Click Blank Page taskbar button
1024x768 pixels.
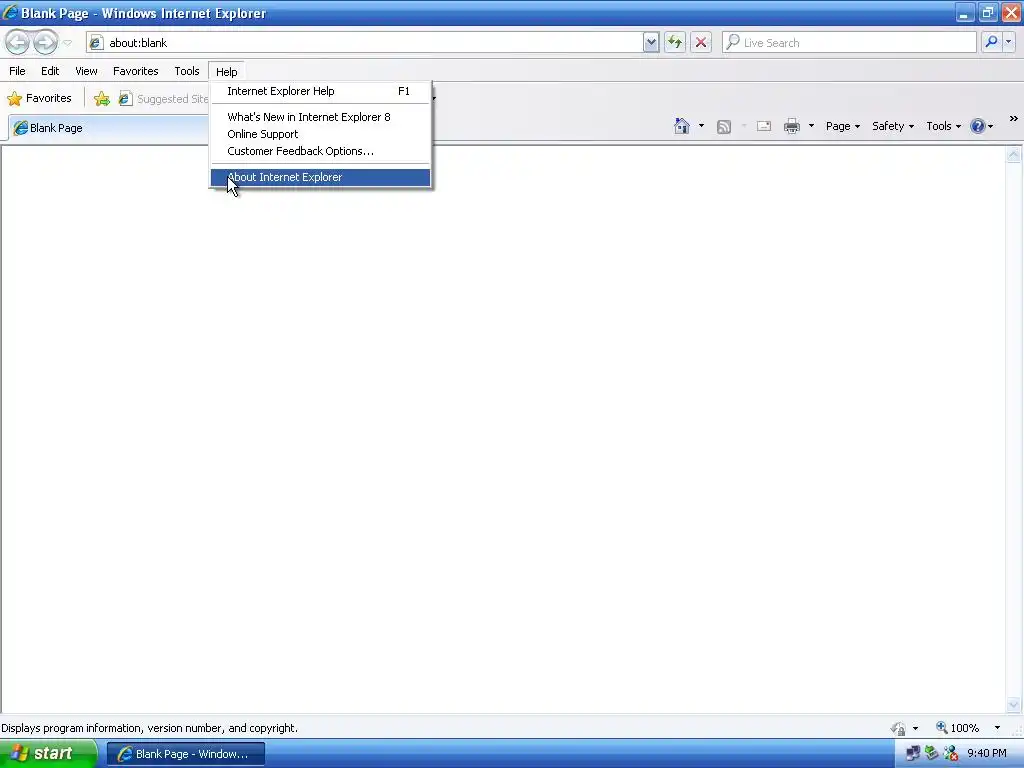coord(185,754)
